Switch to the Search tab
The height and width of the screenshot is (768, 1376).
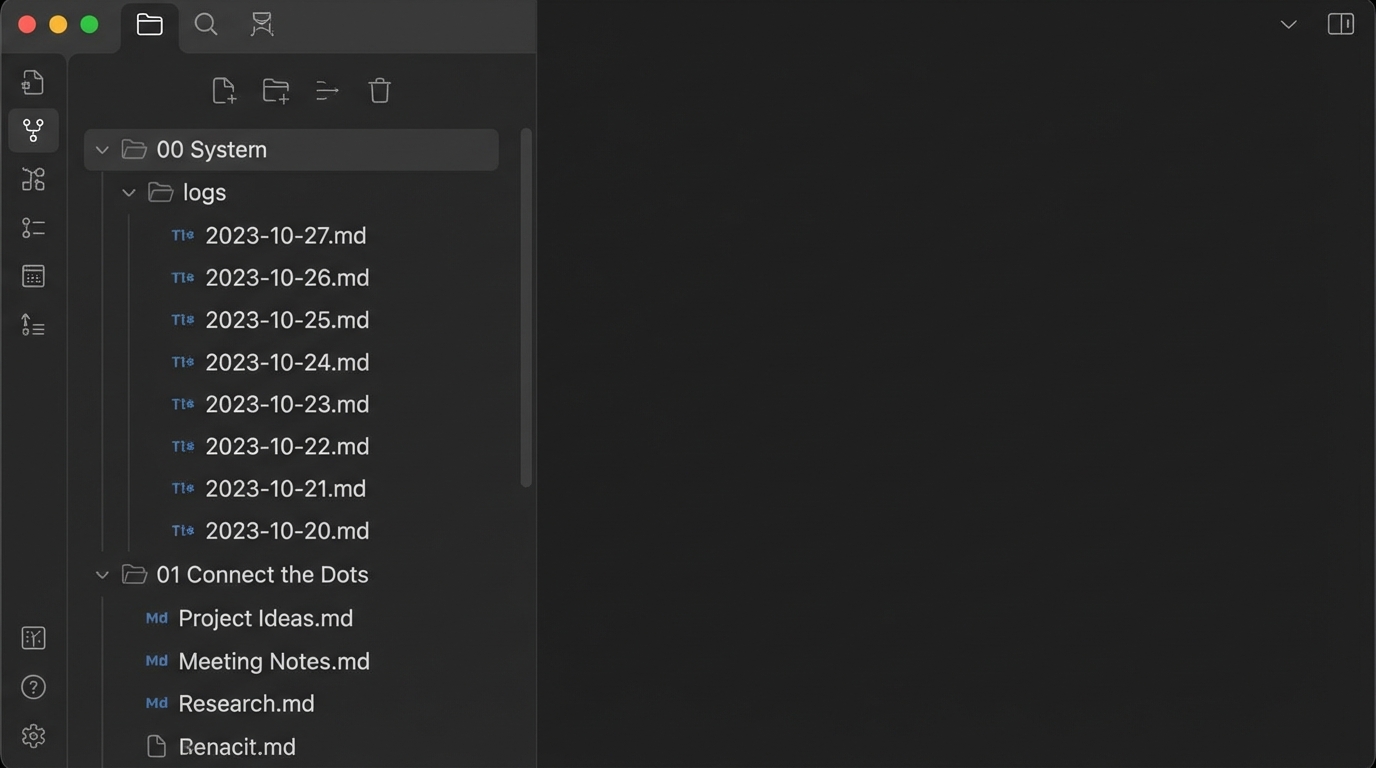click(205, 24)
